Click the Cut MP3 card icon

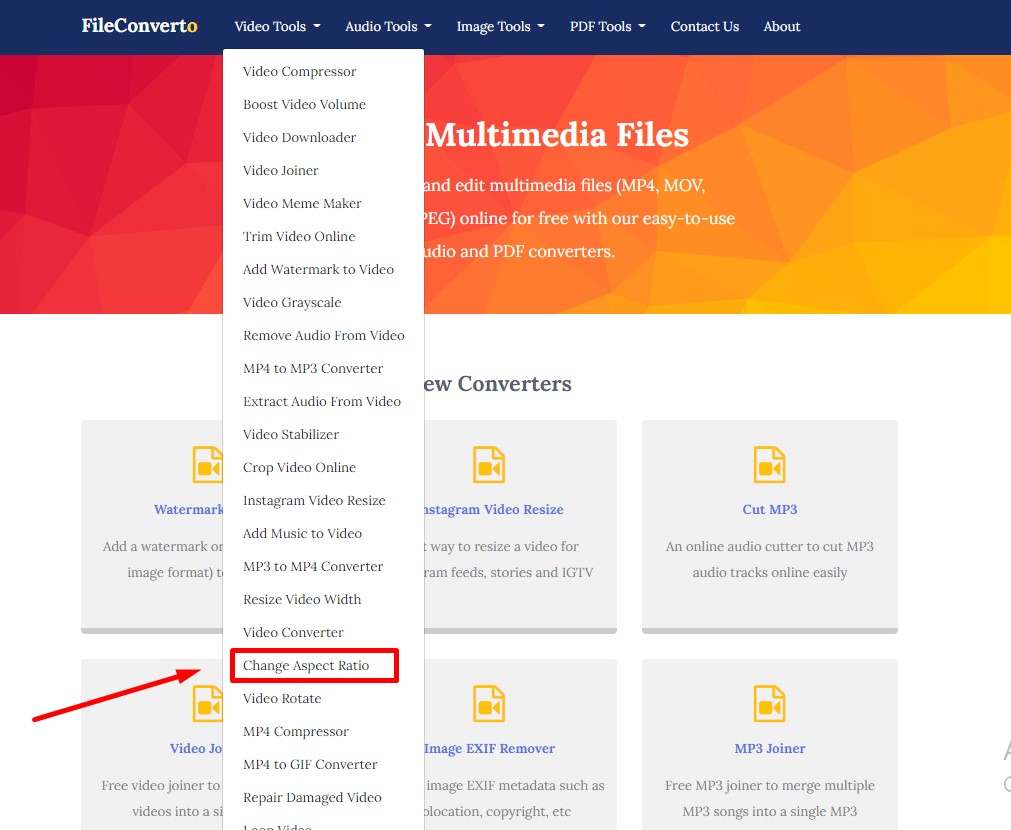pyautogui.click(x=769, y=465)
